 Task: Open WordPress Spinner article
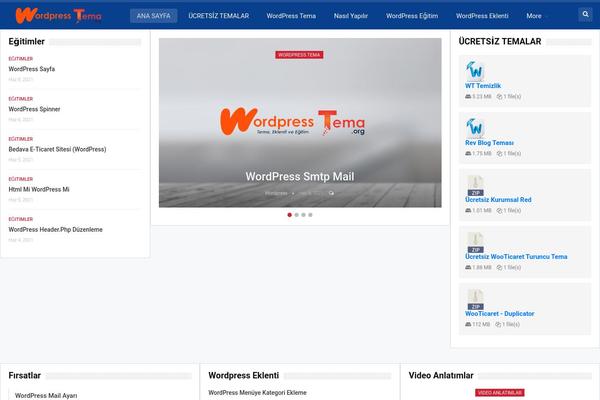click(x=34, y=109)
